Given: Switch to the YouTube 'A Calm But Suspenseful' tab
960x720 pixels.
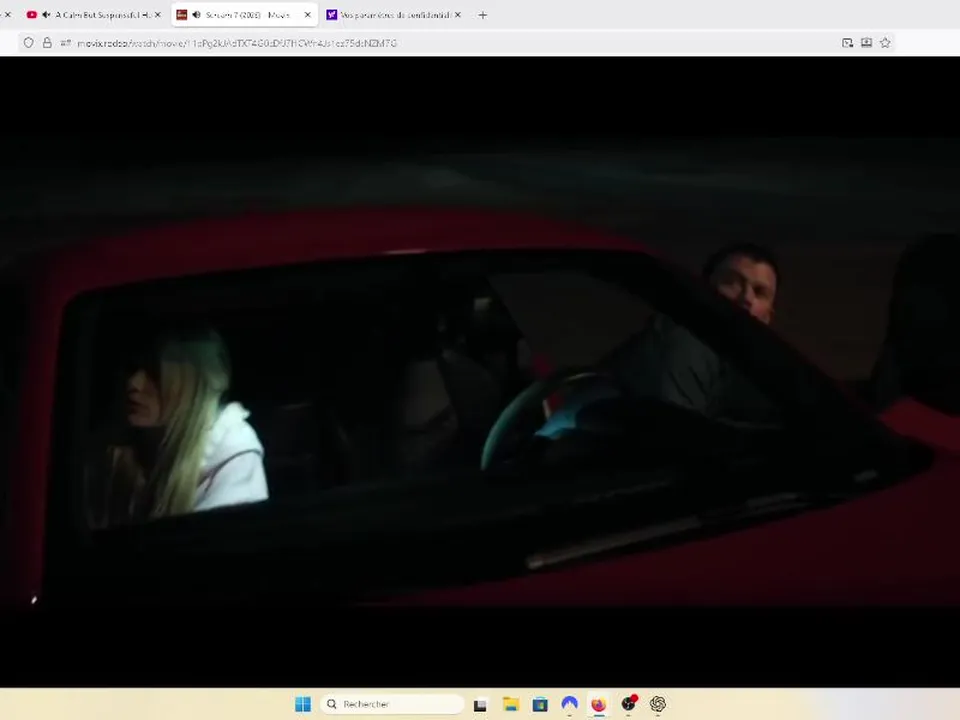Looking at the screenshot, I should 95,15.
